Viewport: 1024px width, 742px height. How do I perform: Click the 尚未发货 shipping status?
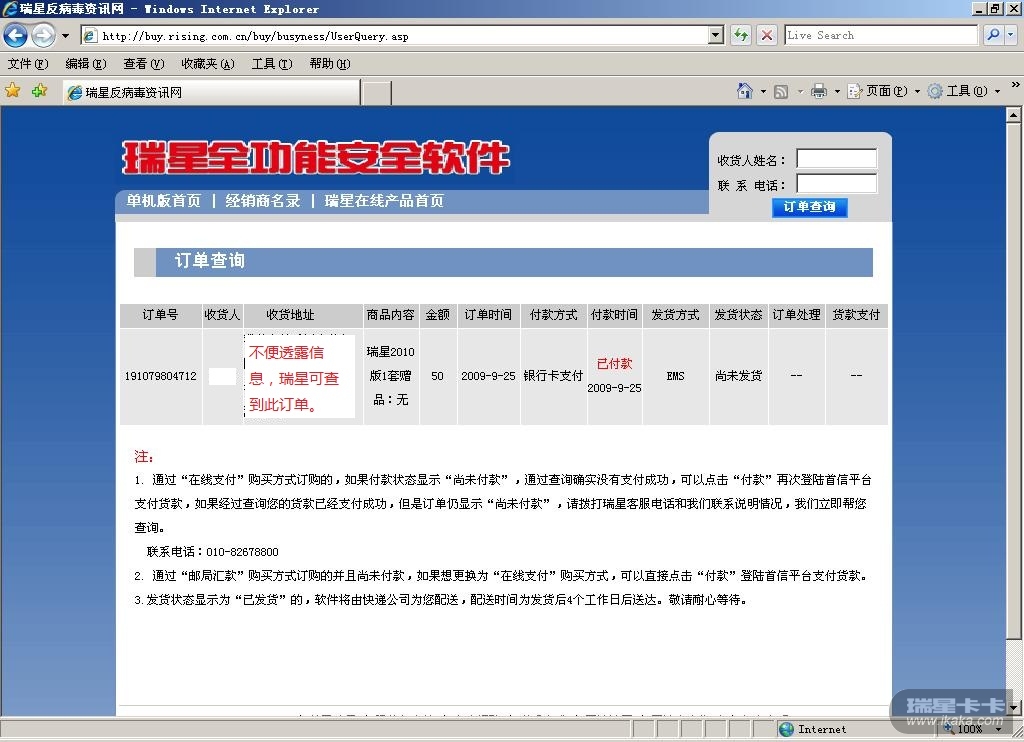739,376
